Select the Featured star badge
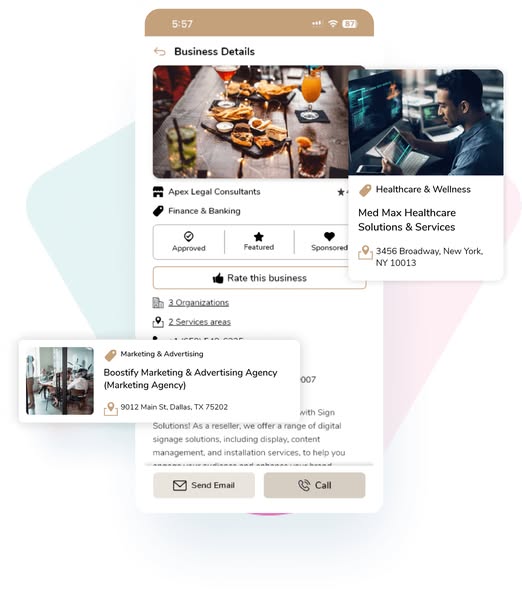This screenshot has height=600, width=522. tap(259, 241)
